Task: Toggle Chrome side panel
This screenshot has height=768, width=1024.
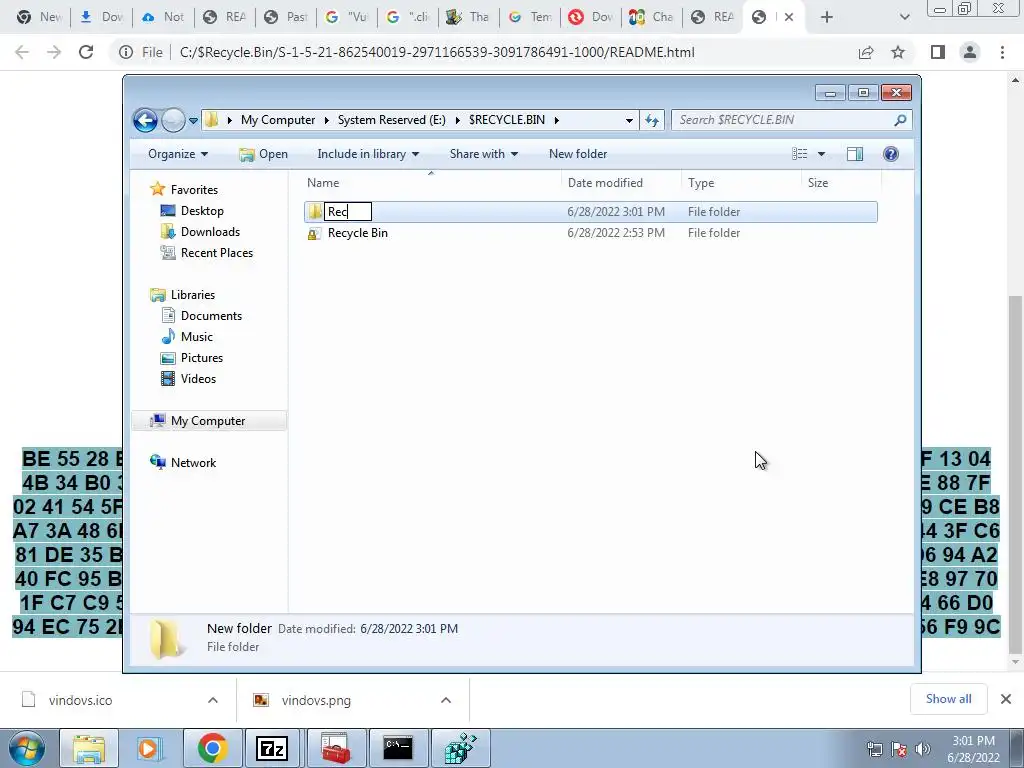Action: (938, 52)
